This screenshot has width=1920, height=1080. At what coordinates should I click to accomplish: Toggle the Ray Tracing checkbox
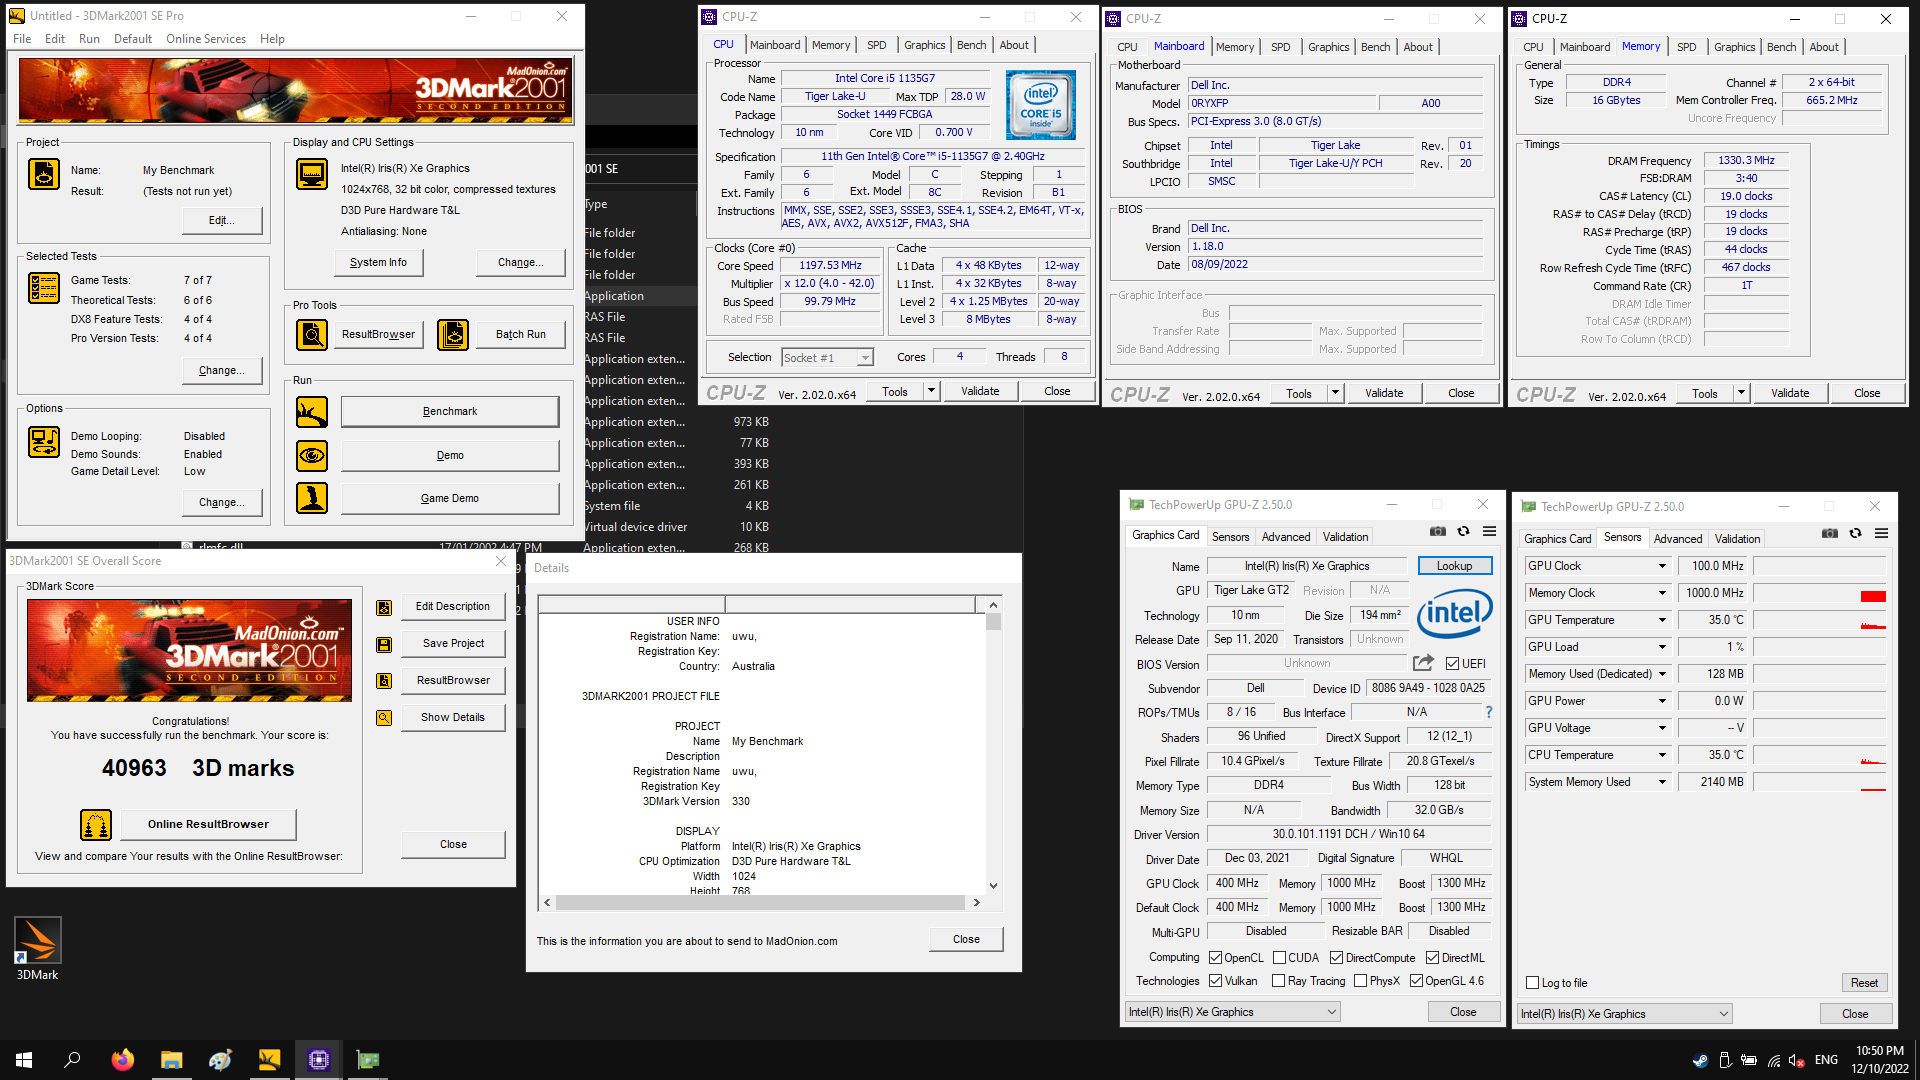[x=1279, y=981]
